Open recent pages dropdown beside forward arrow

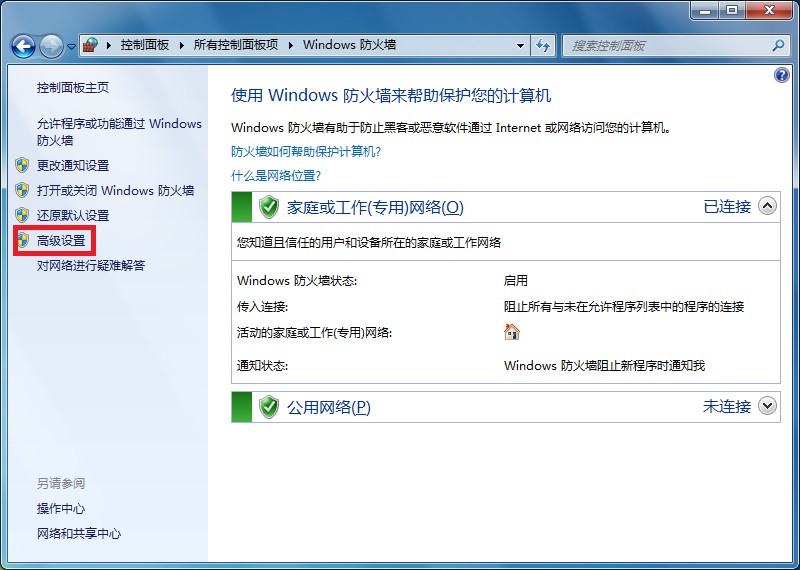pos(71,46)
